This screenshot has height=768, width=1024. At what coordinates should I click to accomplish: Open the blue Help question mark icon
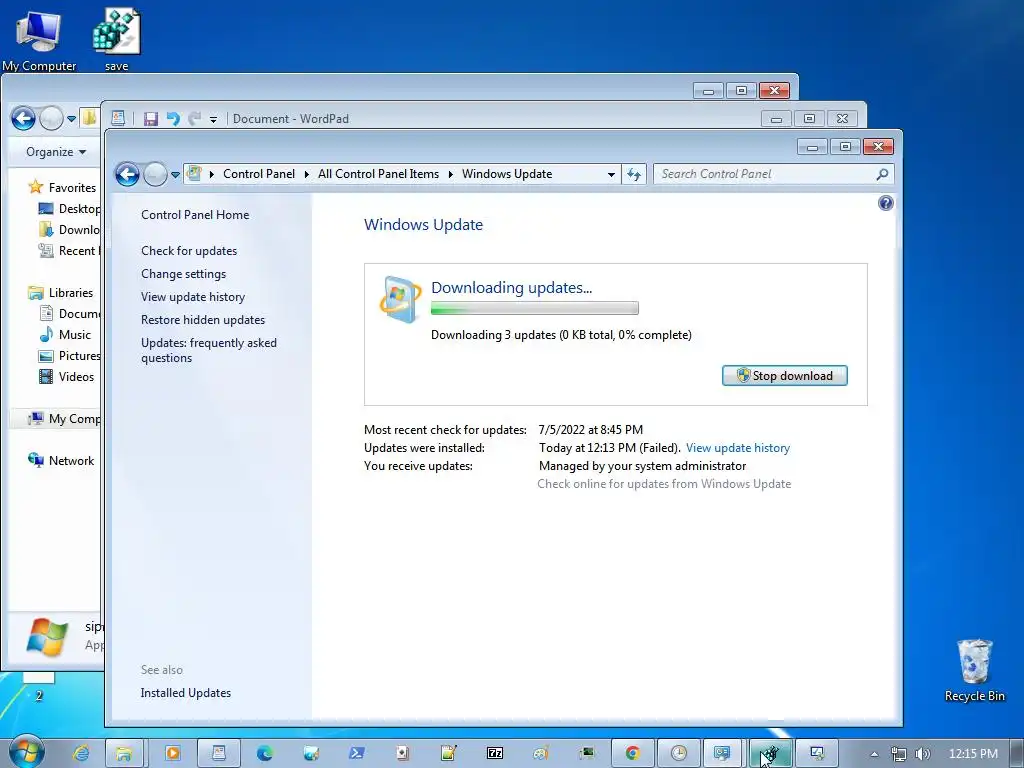[886, 203]
